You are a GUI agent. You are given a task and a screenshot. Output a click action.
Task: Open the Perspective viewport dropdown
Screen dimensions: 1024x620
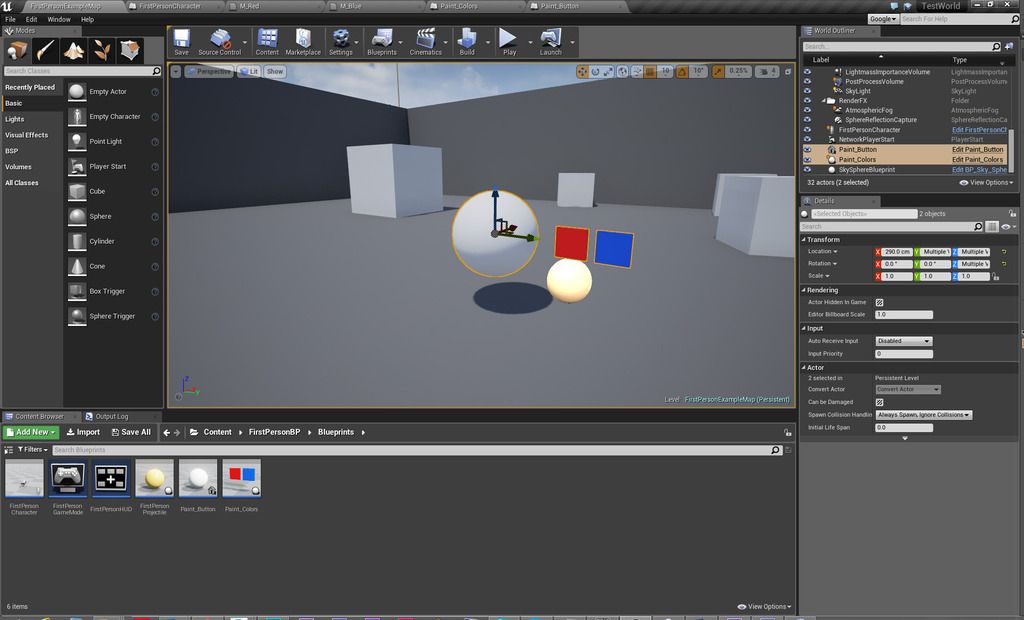point(209,71)
